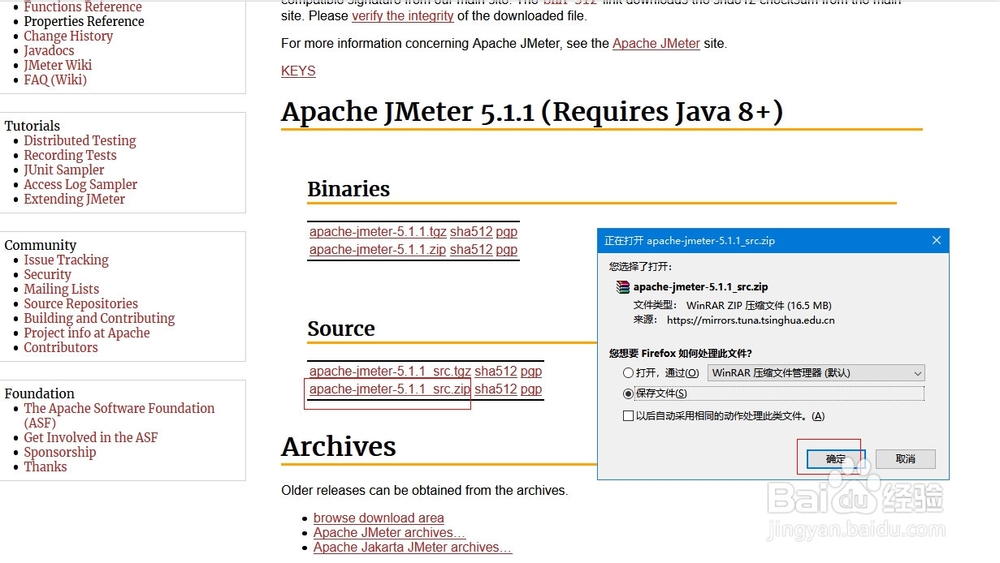The image size is (1000, 563).
Task: Open JMeter Wiki in sidebar
Action: [x=58, y=65]
